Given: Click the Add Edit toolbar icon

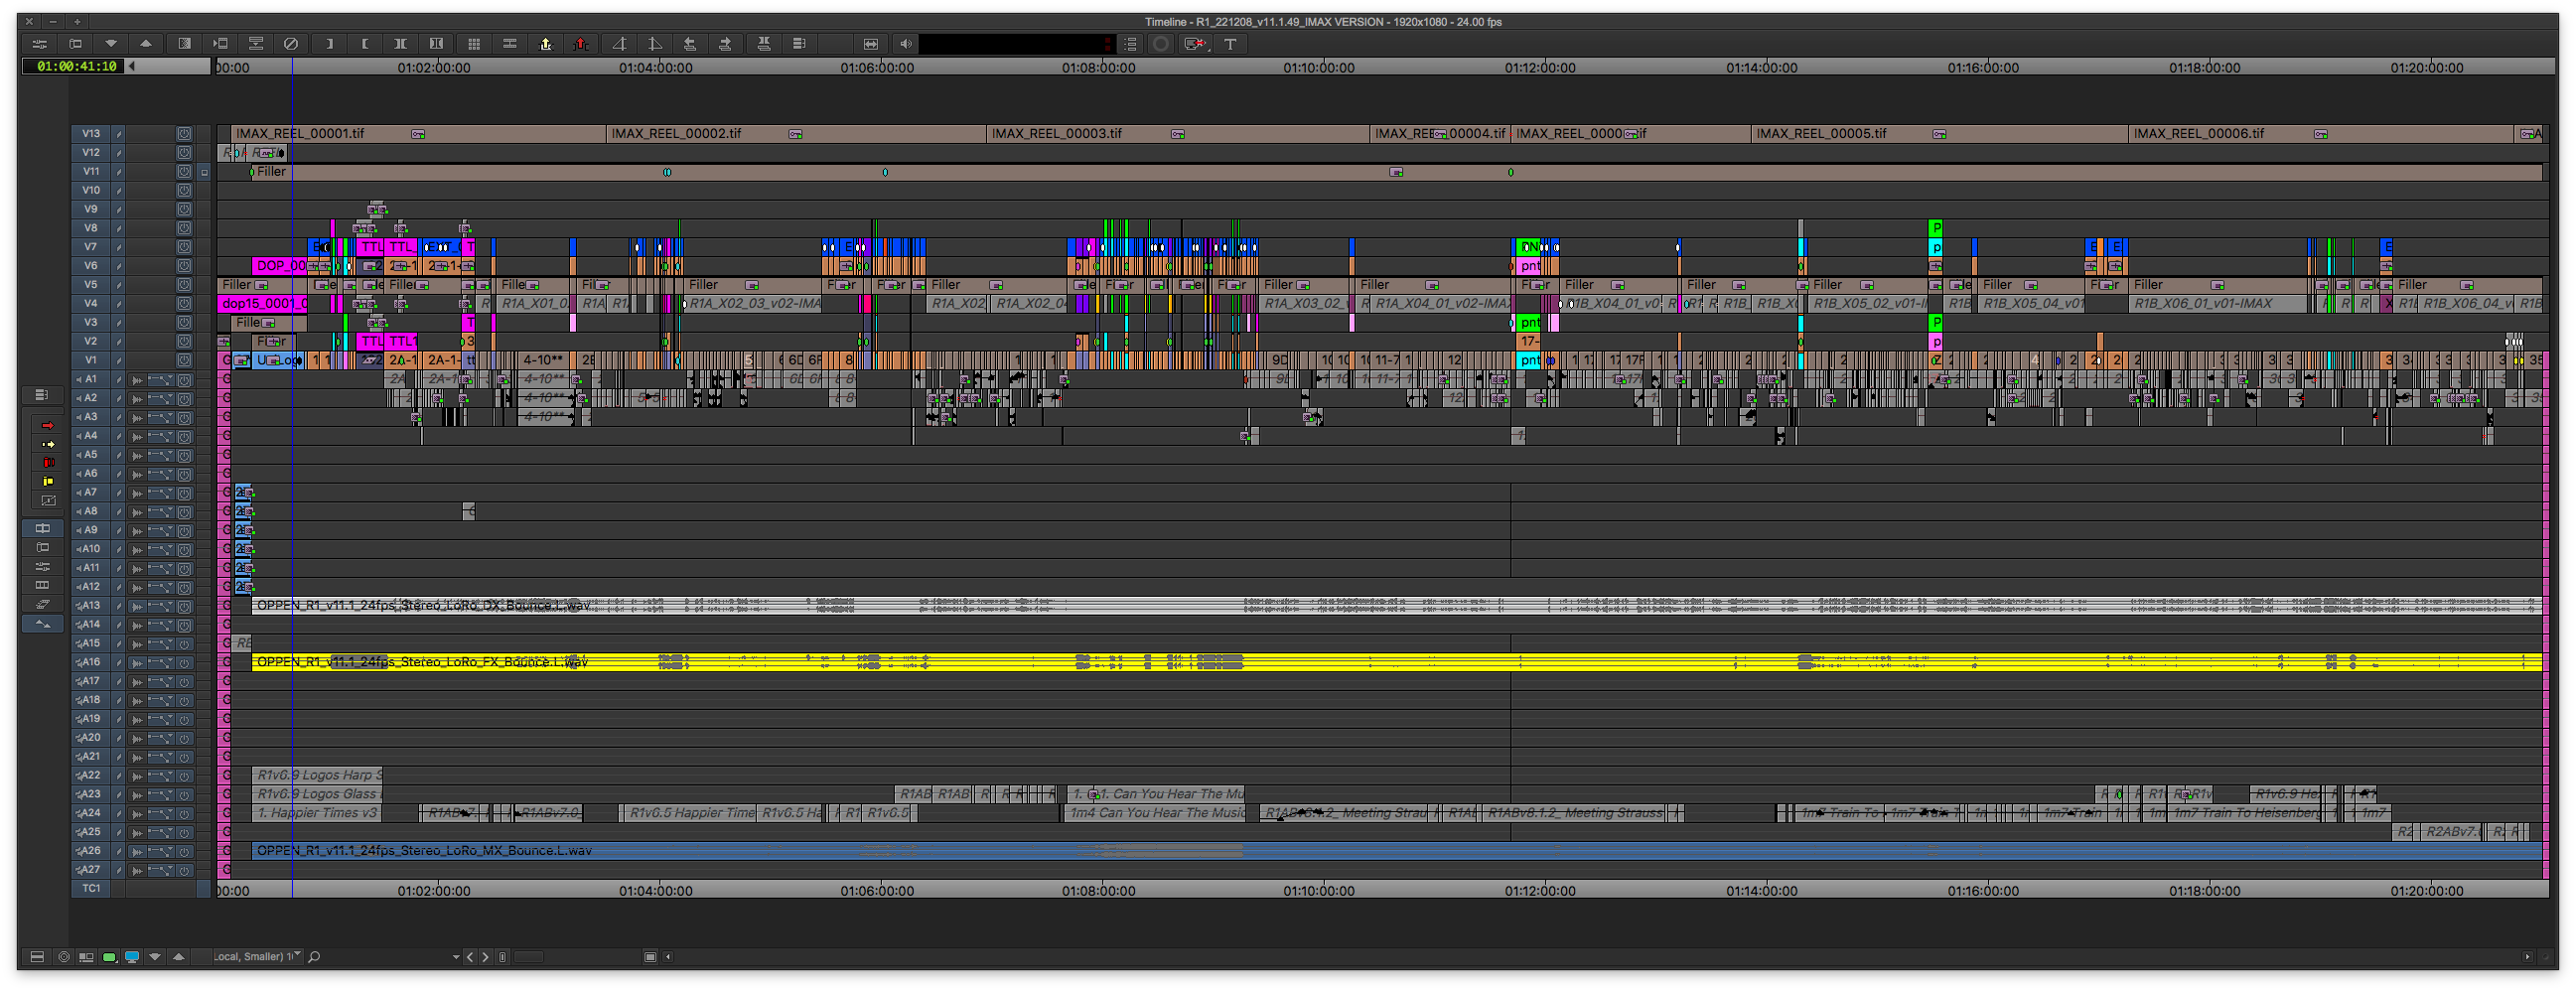Looking at the screenshot, I should (510, 44).
